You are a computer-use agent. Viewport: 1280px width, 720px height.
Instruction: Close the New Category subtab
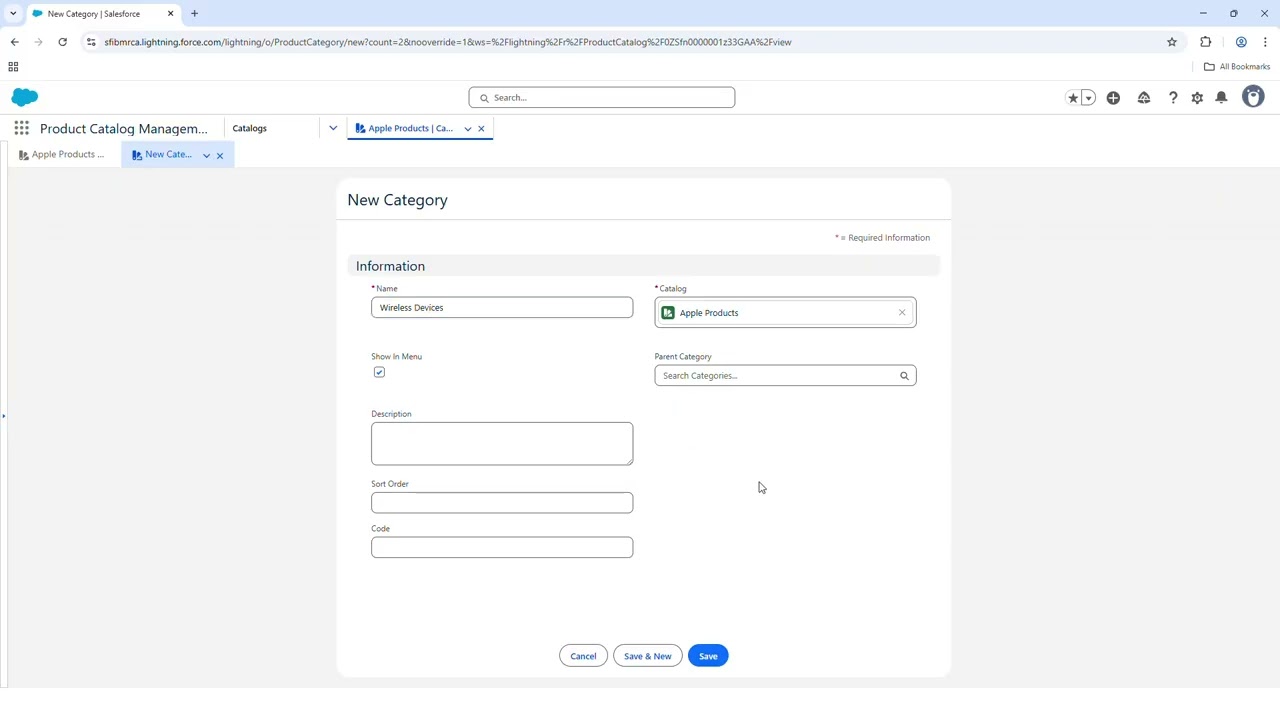pos(220,155)
